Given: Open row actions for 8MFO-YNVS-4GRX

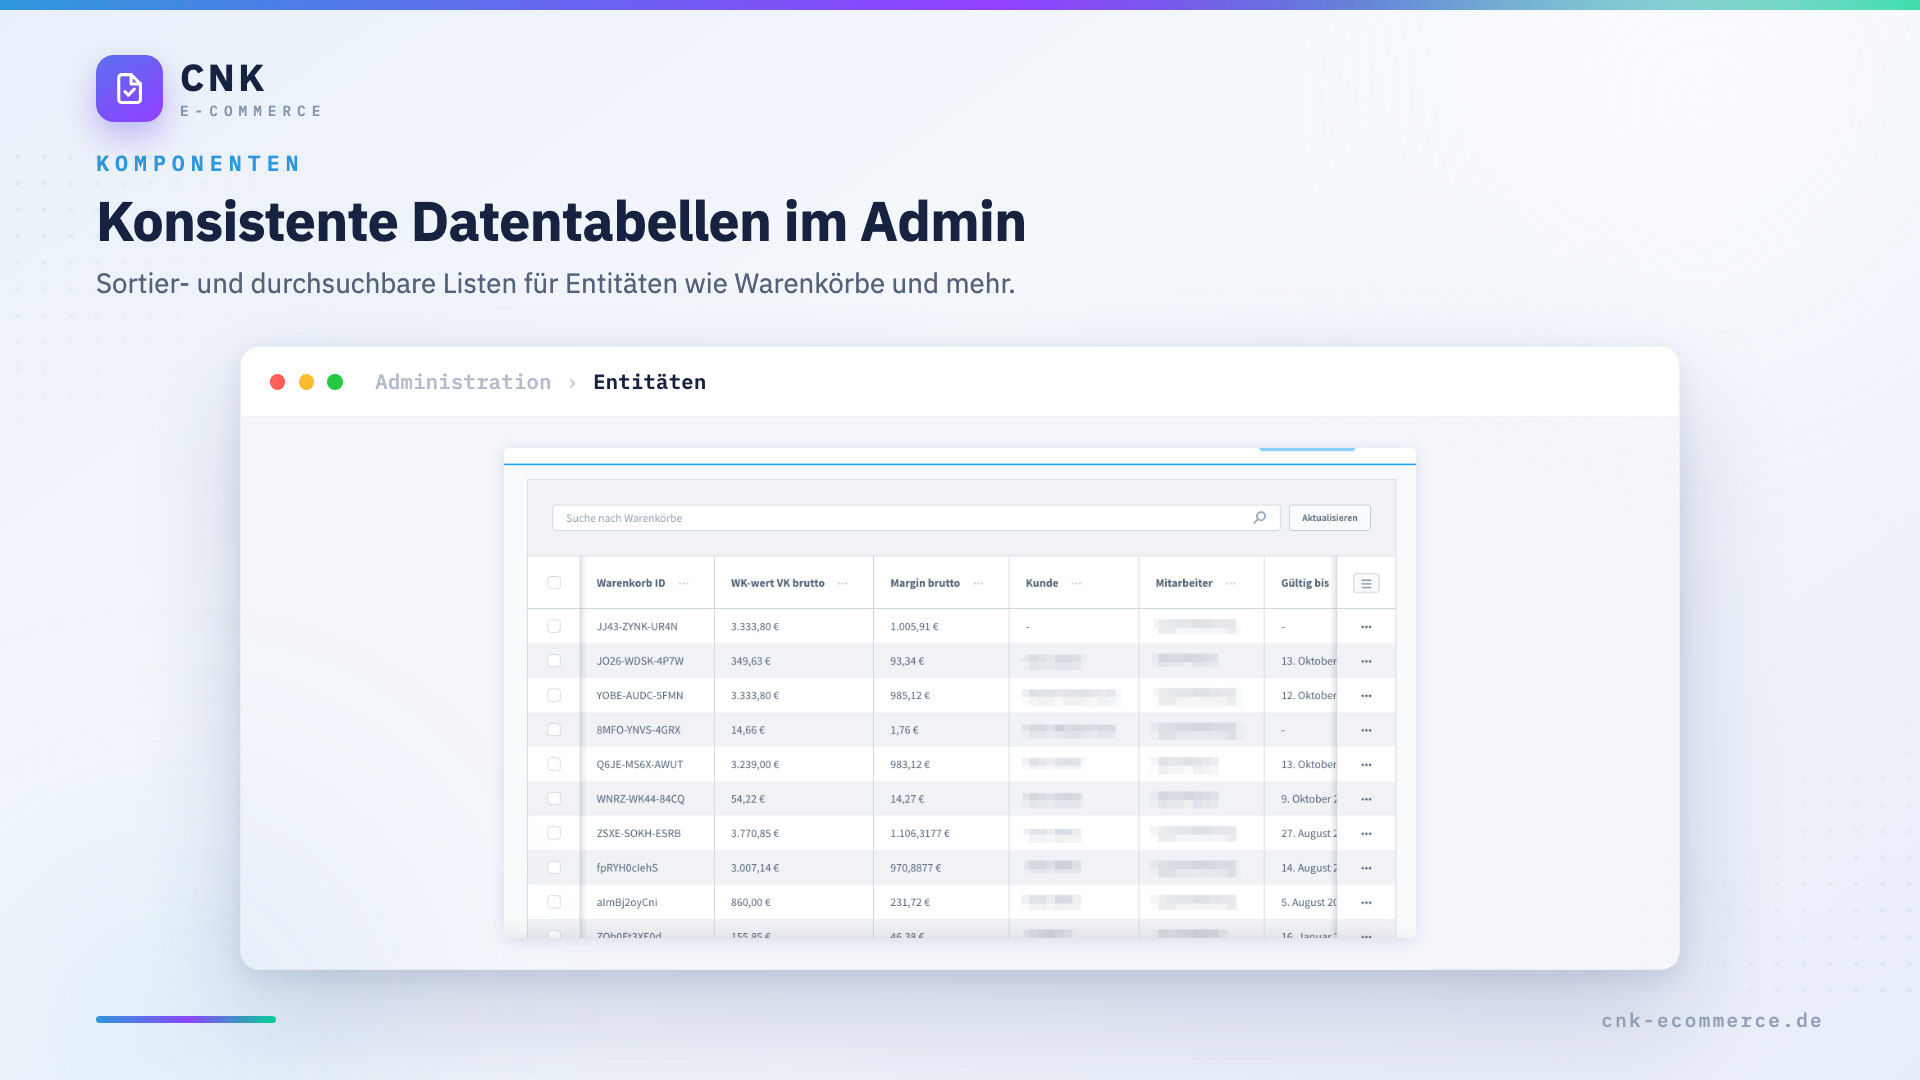Looking at the screenshot, I should pyautogui.click(x=1366, y=730).
